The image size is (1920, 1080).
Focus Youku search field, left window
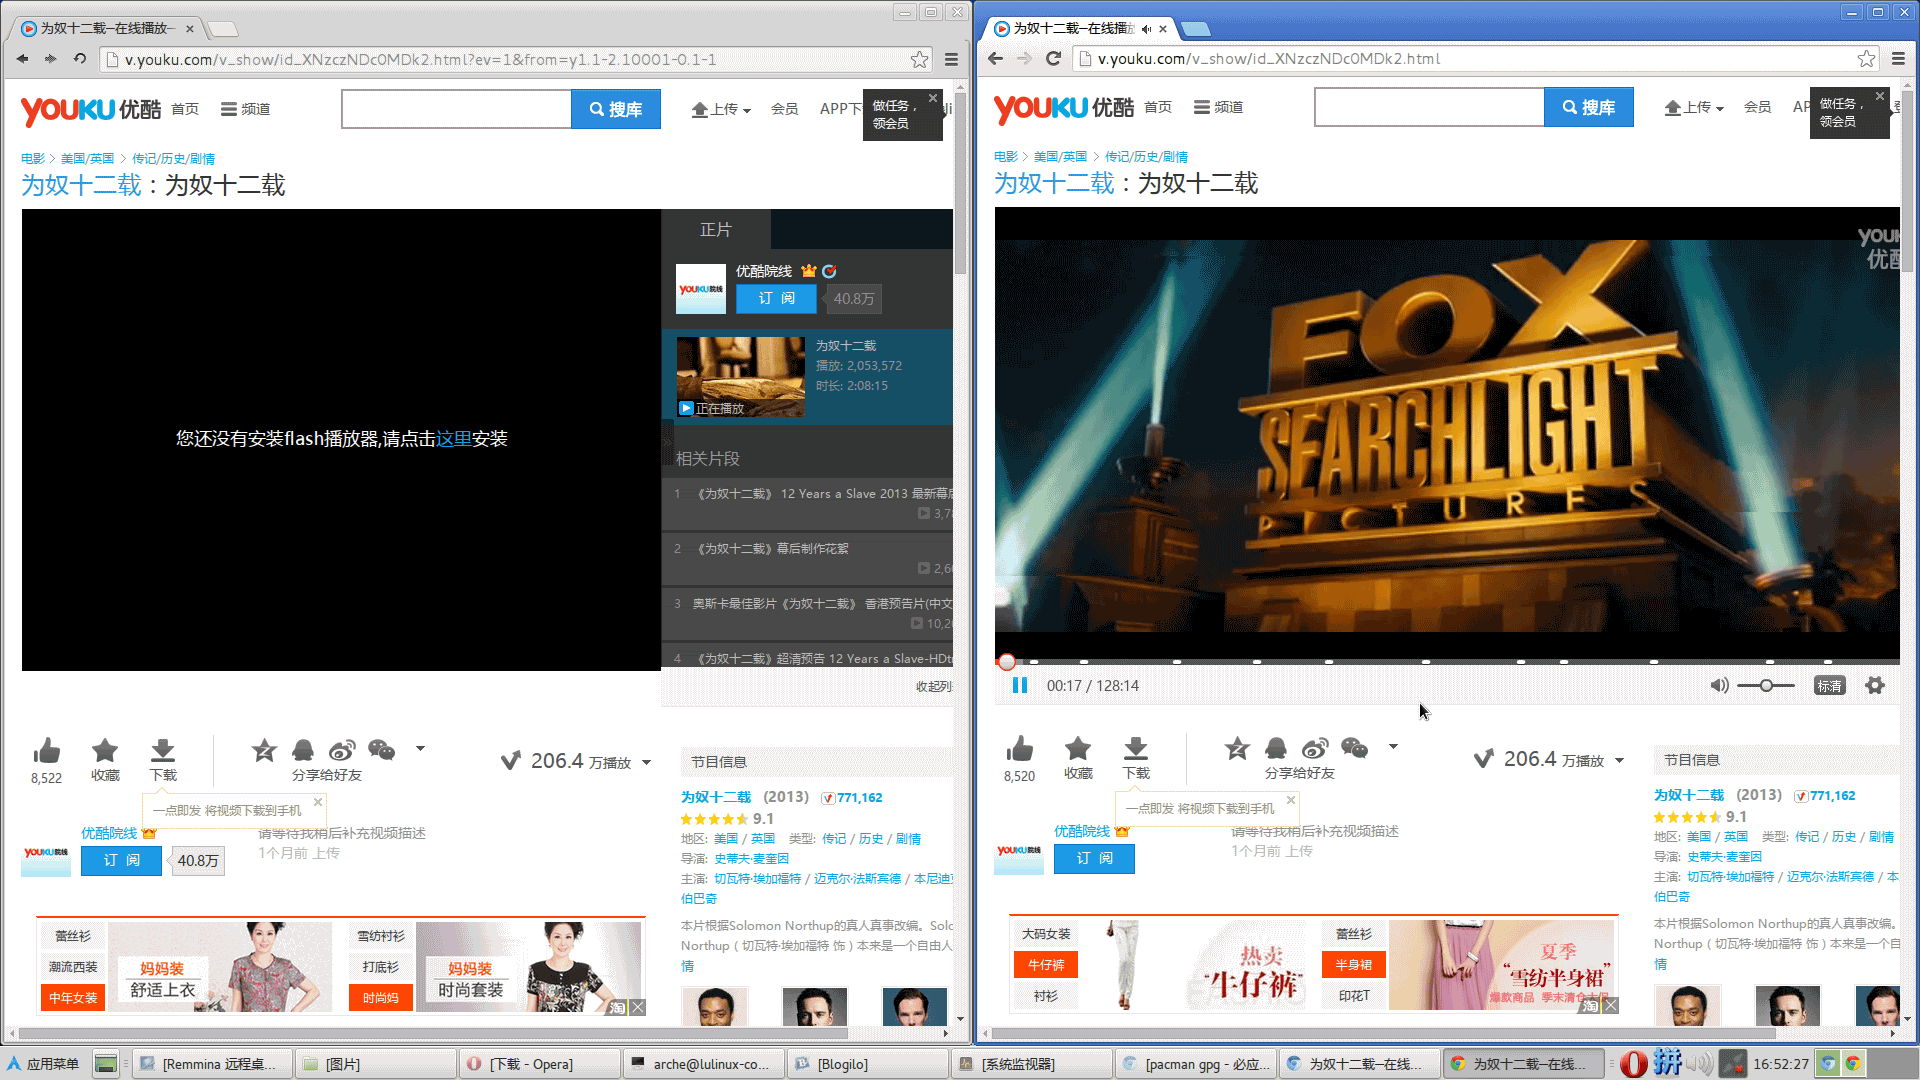coord(456,109)
